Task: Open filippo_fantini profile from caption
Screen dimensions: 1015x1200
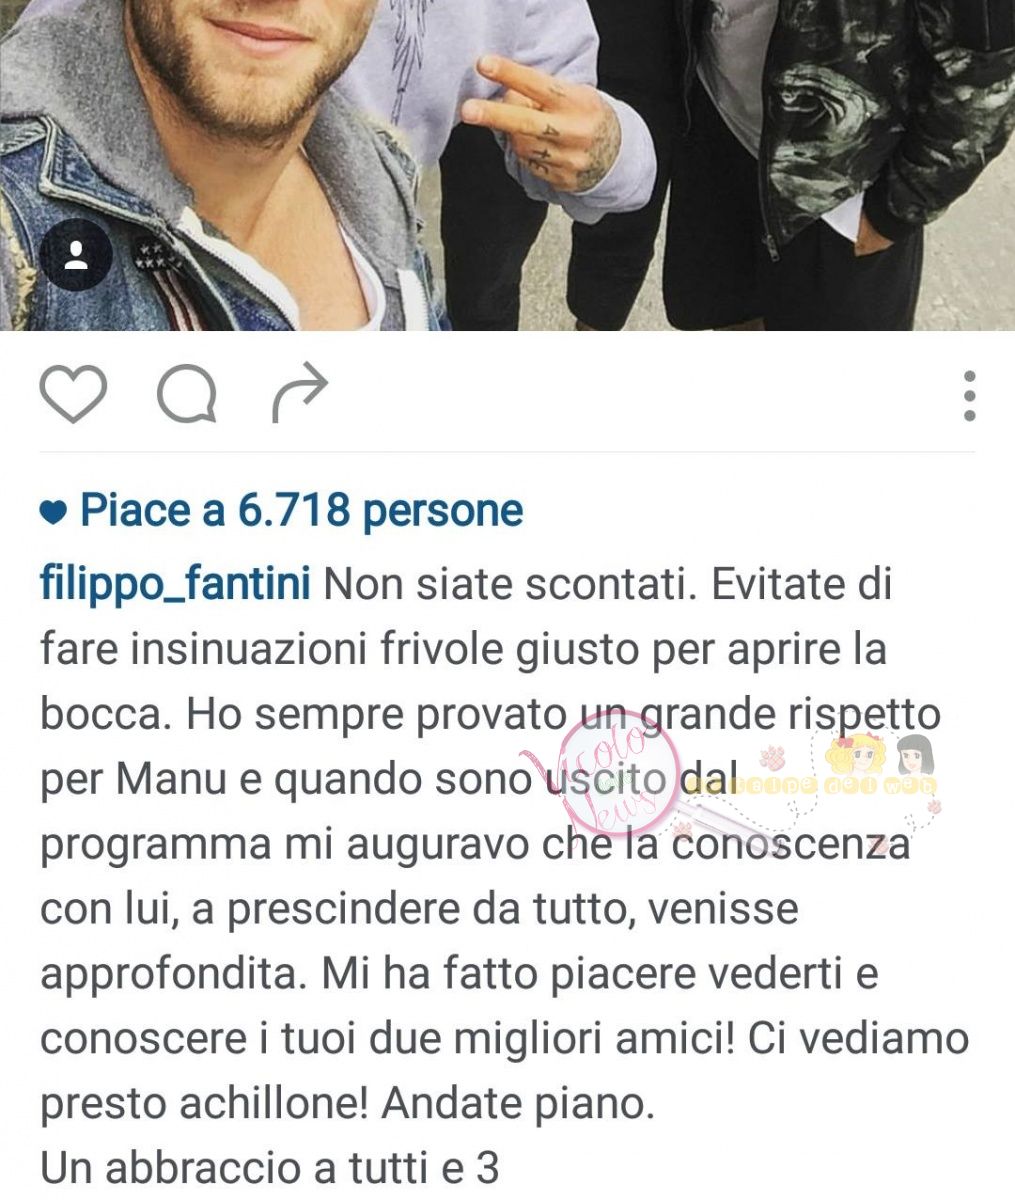Action: [x=175, y=584]
